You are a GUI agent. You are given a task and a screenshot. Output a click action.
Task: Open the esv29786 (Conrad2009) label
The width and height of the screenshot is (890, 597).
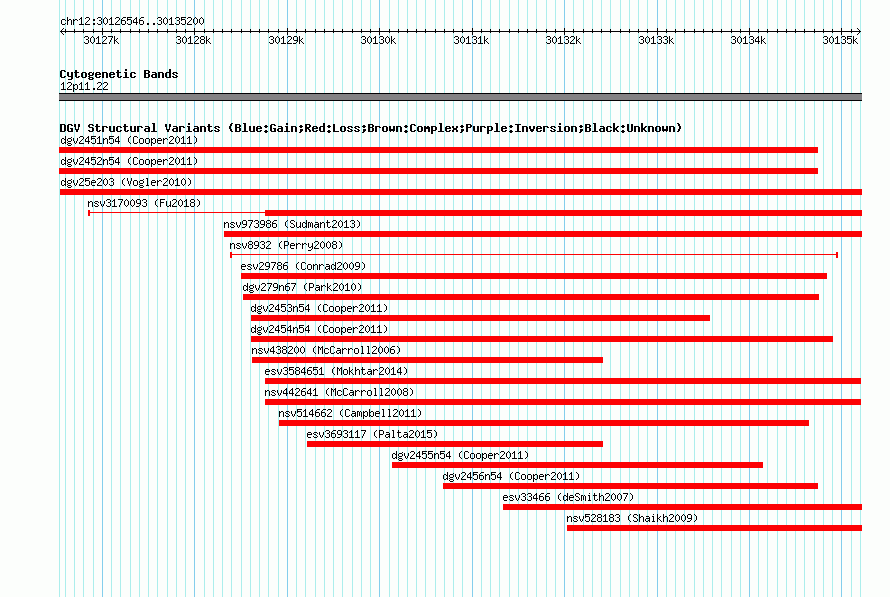303,266
